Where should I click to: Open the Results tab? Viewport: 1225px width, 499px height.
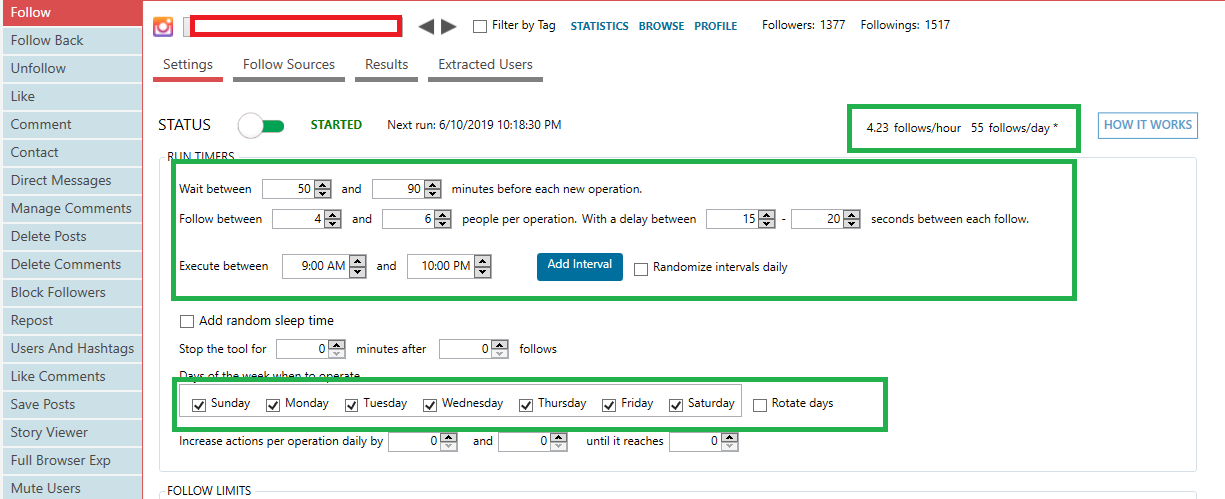386,64
